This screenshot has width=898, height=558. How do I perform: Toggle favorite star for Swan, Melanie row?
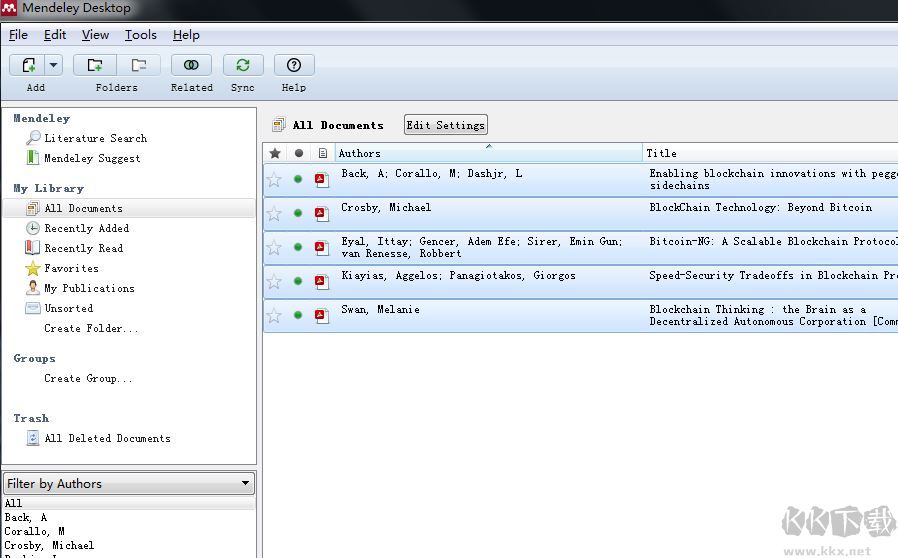pyautogui.click(x=274, y=315)
